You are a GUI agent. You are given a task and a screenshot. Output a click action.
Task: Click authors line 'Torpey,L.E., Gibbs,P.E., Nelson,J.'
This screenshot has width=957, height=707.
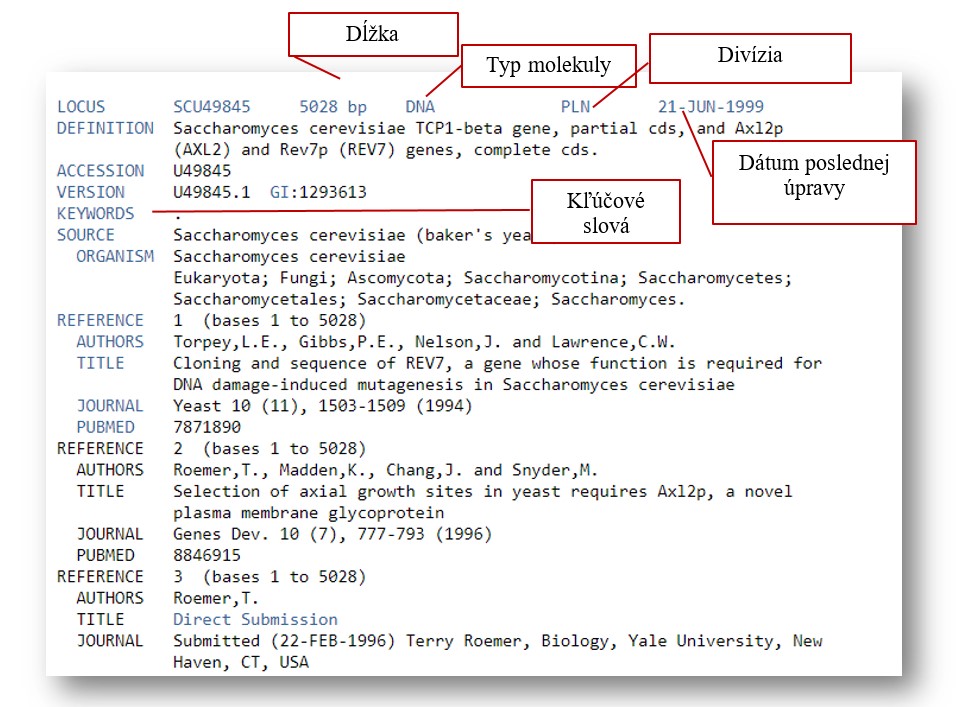[x=424, y=343]
